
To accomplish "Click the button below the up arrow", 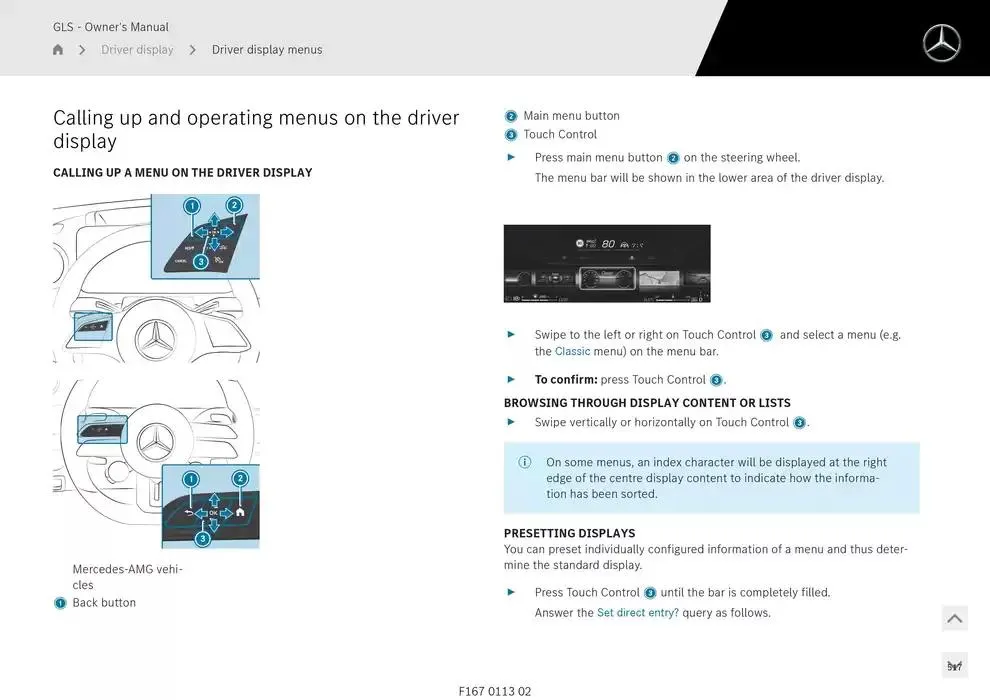I will tap(955, 666).
